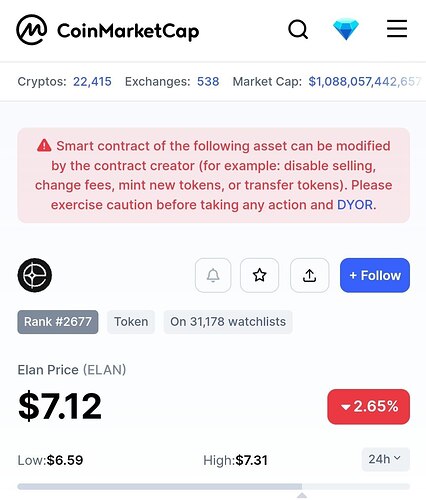This screenshot has height=500, width=426.
Task: Click the Elan token logo
Action: click(35, 275)
